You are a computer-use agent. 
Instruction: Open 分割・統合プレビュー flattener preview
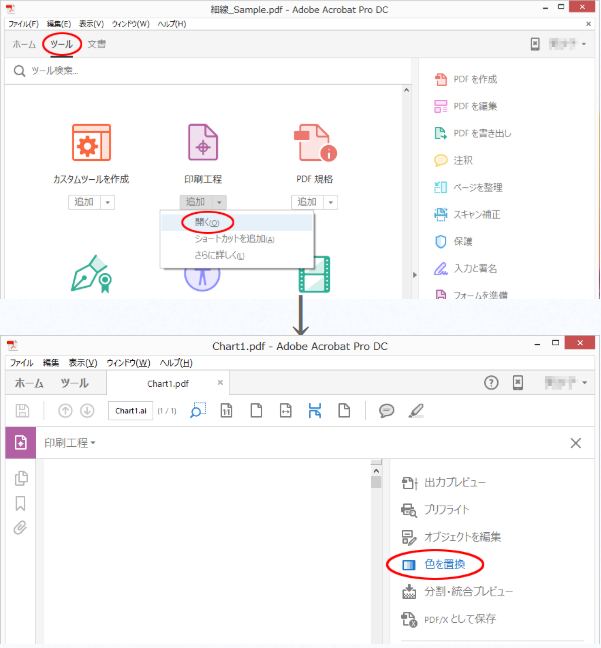(x=457, y=592)
